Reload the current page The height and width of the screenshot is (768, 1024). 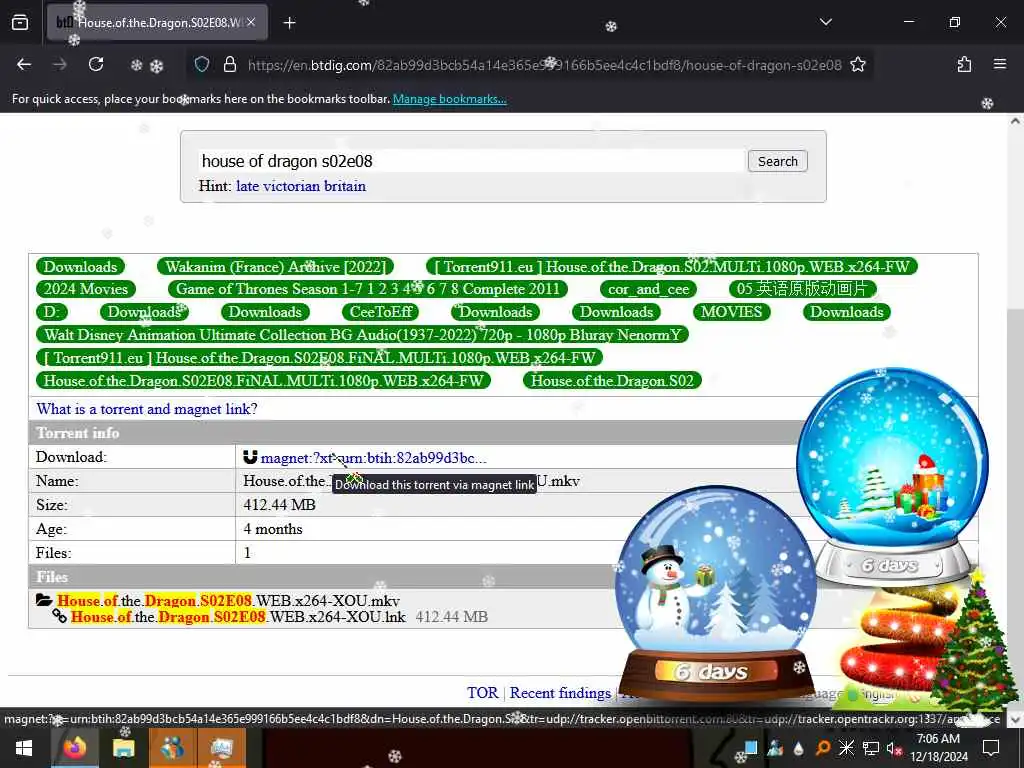tap(96, 64)
